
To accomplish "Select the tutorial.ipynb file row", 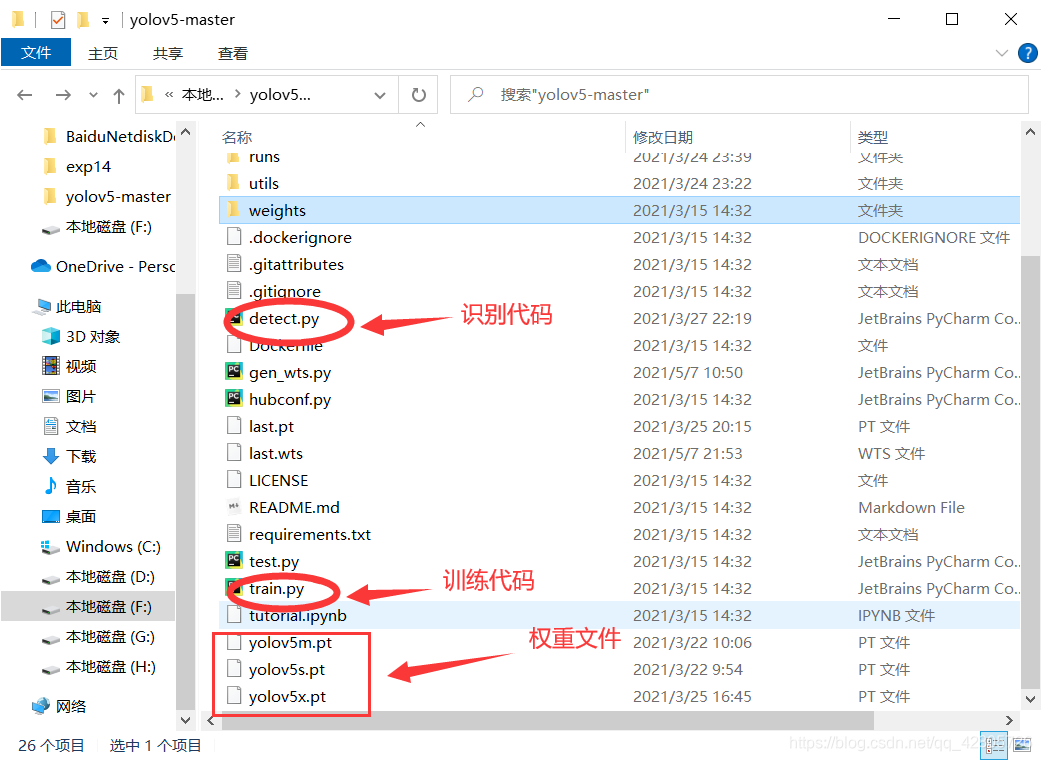I will (x=619, y=615).
